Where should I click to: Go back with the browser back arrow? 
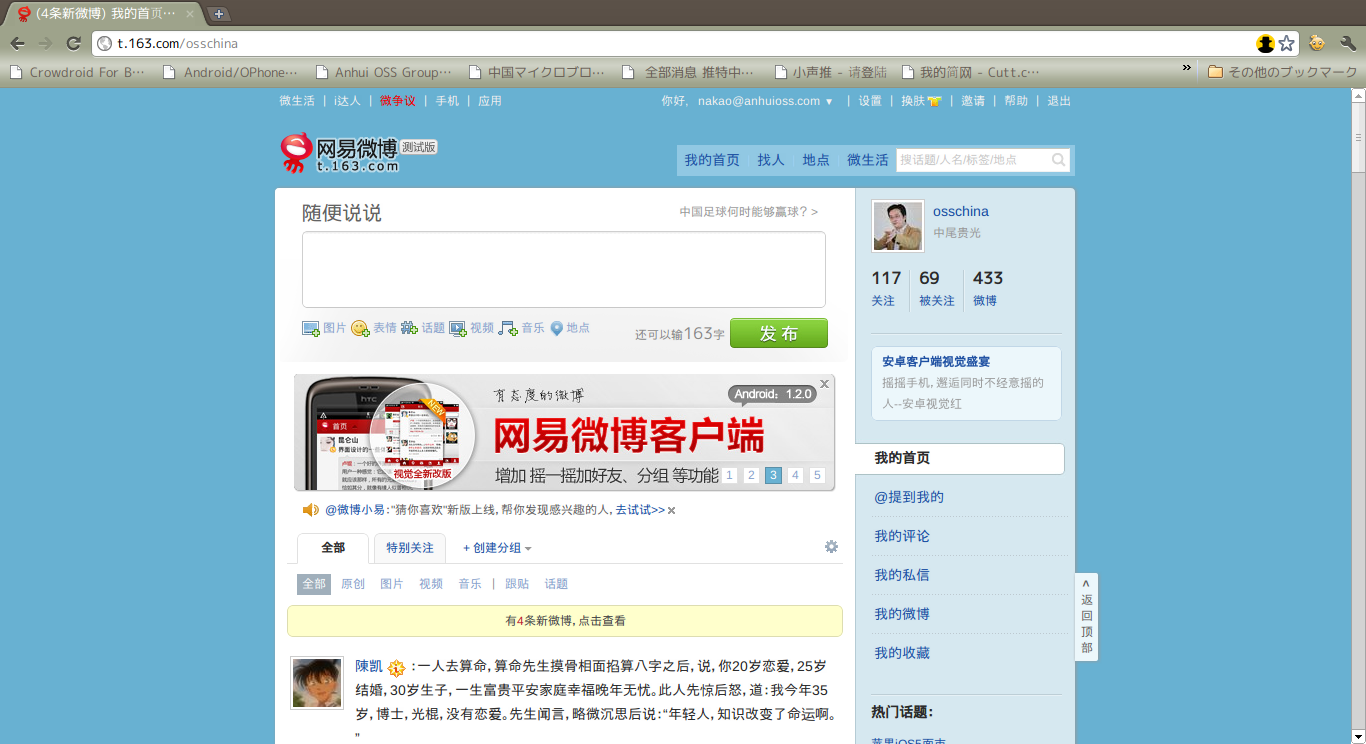(17, 43)
